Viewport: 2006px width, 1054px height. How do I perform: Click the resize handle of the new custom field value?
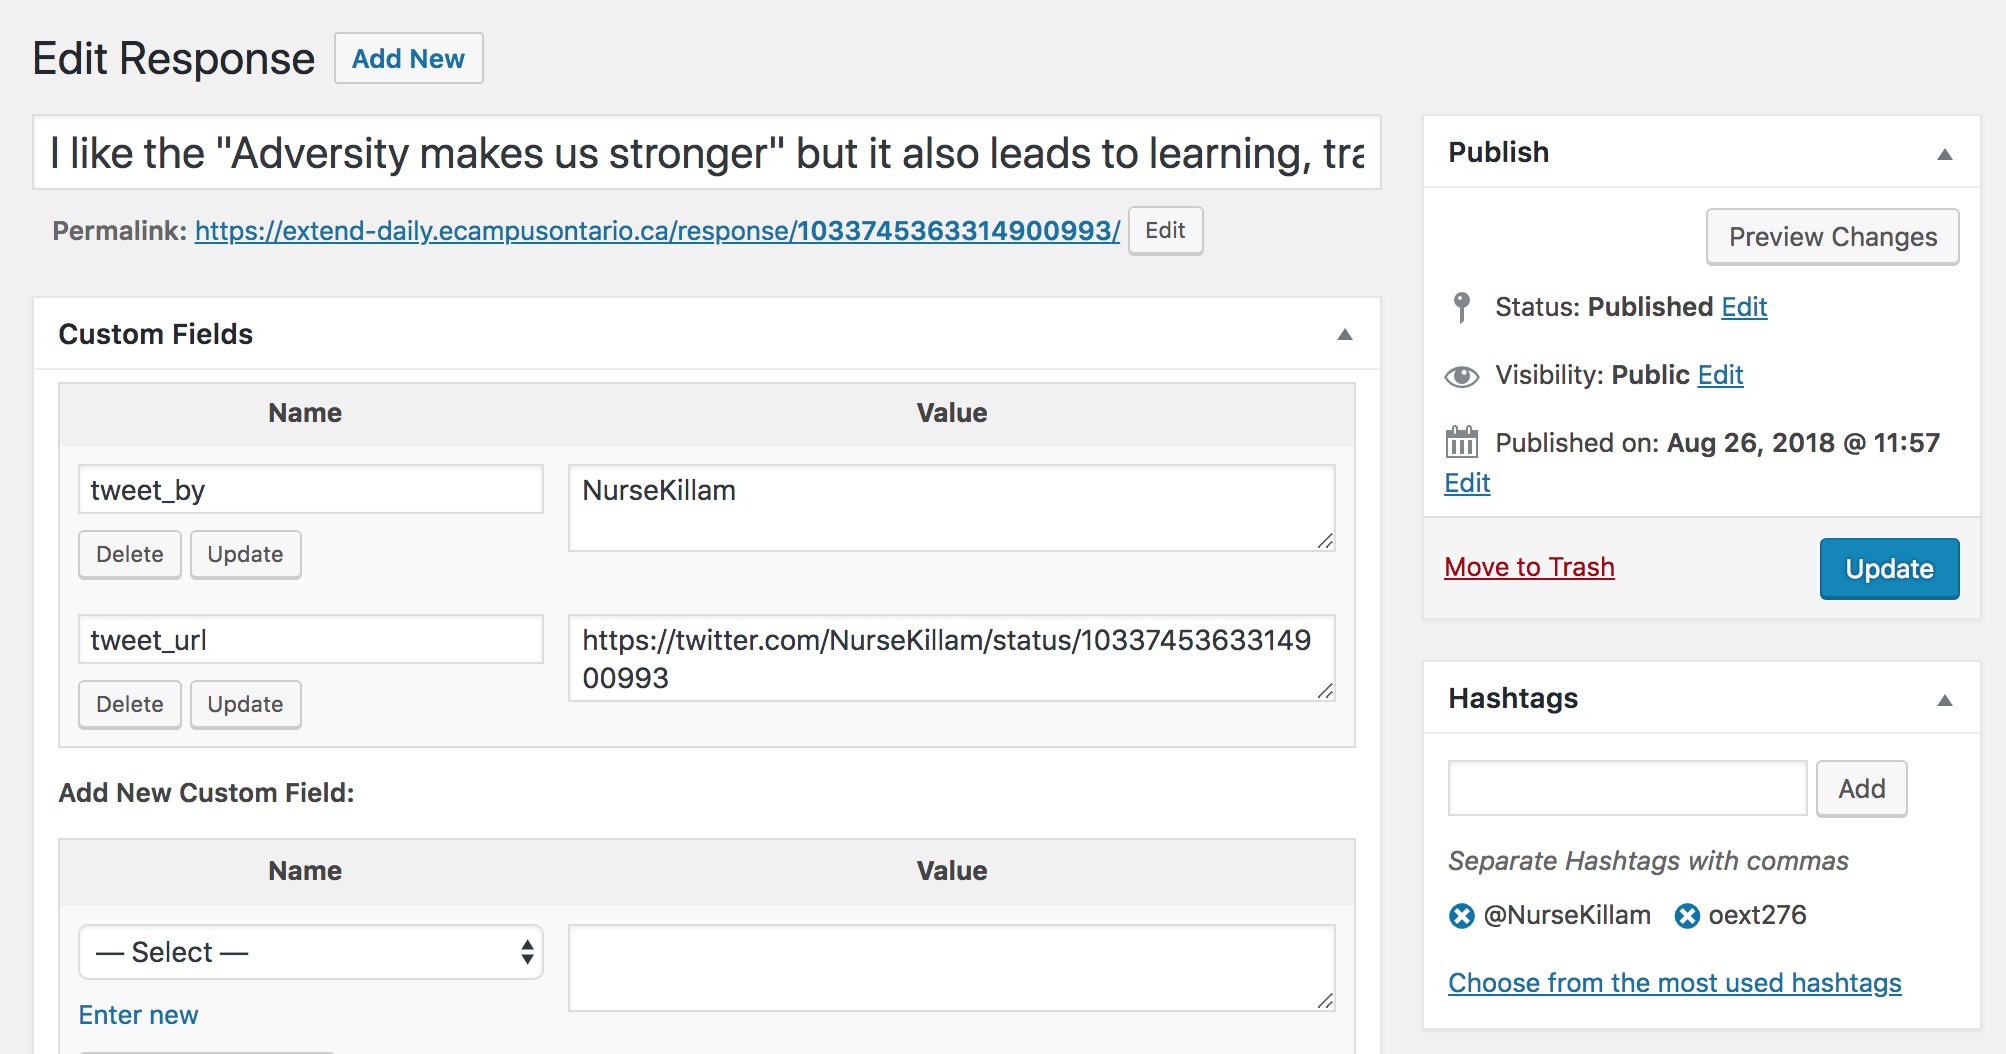pyautogui.click(x=1327, y=1001)
